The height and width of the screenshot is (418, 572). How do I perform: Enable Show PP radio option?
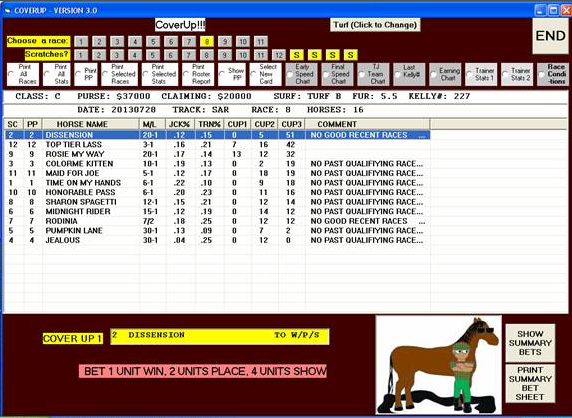pyautogui.click(x=232, y=74)
